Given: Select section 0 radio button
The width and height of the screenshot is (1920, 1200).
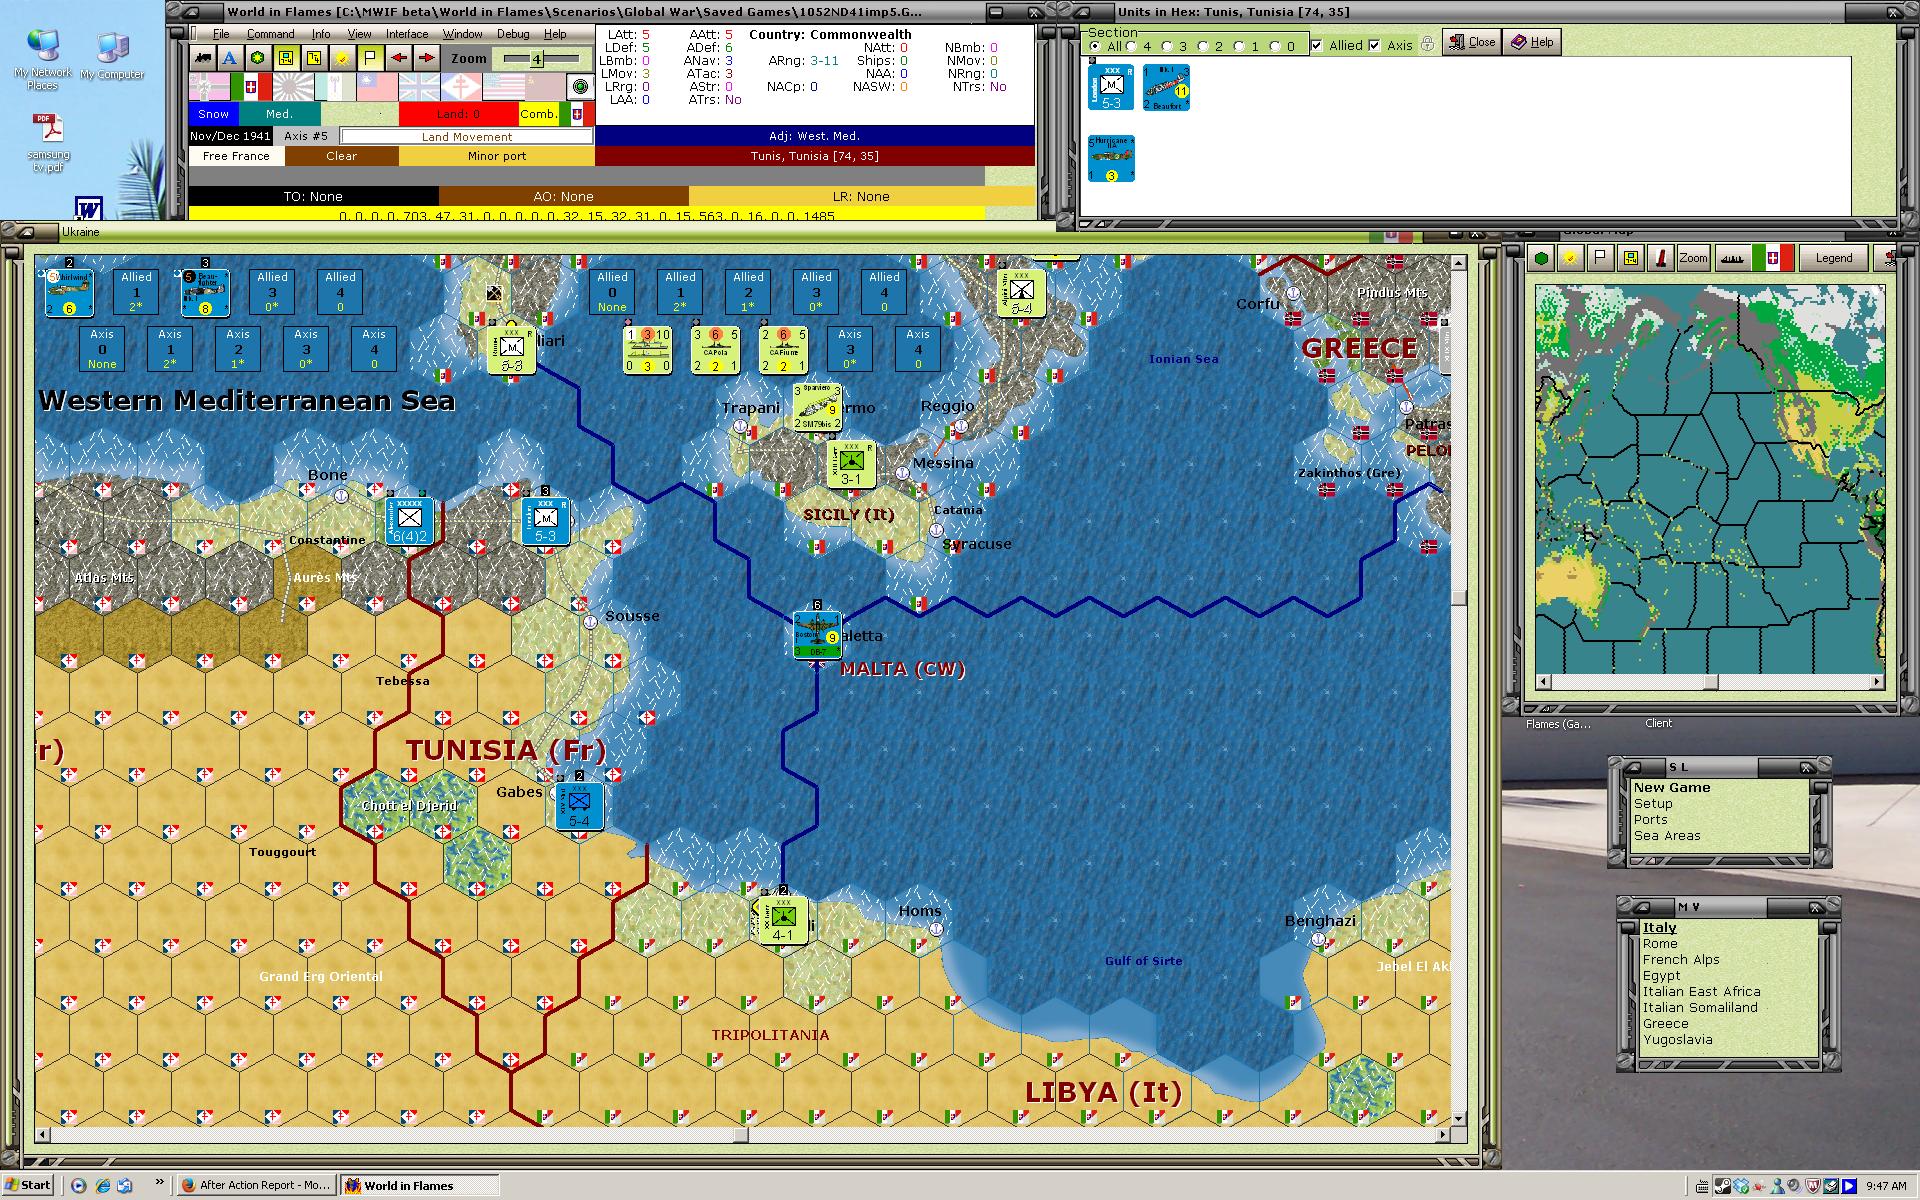Looking at the screenshot, I should click(1276, 46).
